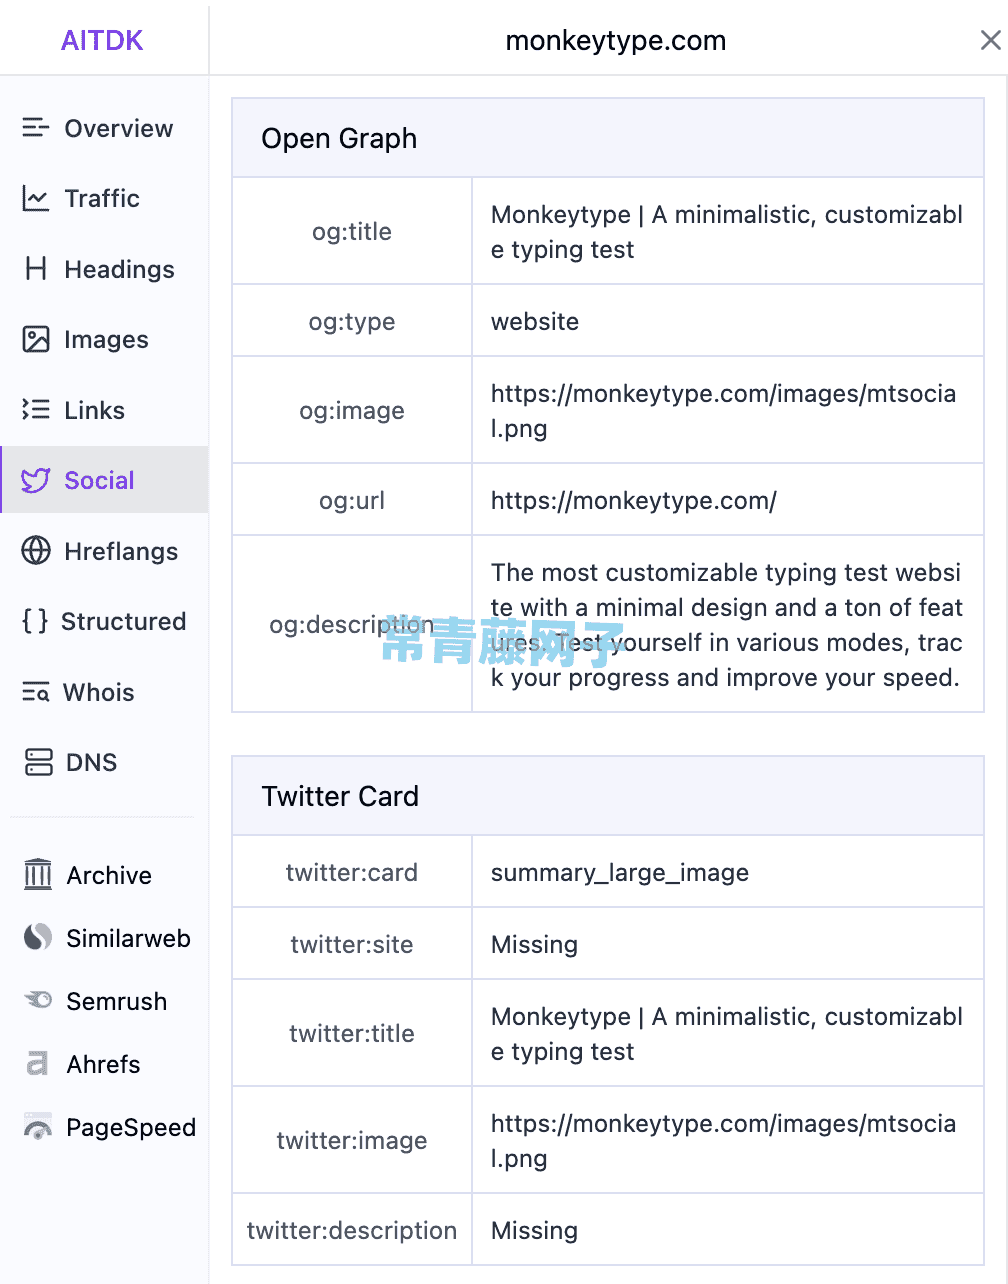
Task: Click the twitter:card label cell
Action: coord(352,872)
